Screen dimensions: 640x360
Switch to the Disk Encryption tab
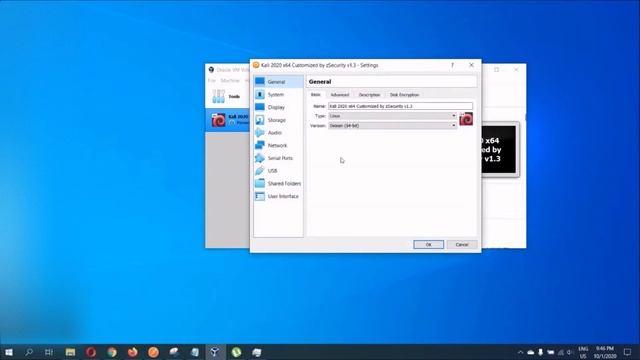coord(404,95)
